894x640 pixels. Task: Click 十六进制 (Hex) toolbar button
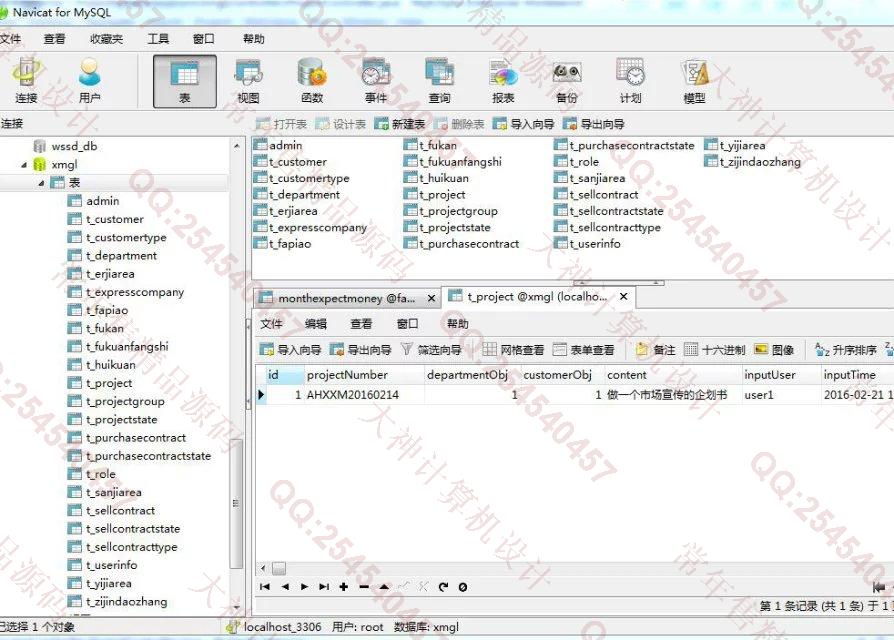[714, 349]
